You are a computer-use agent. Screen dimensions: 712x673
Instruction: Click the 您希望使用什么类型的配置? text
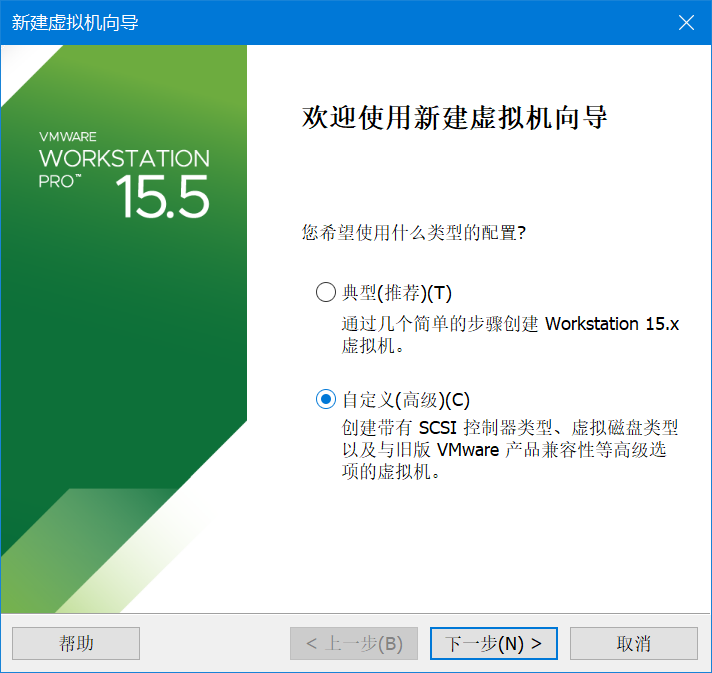[414, 233]
